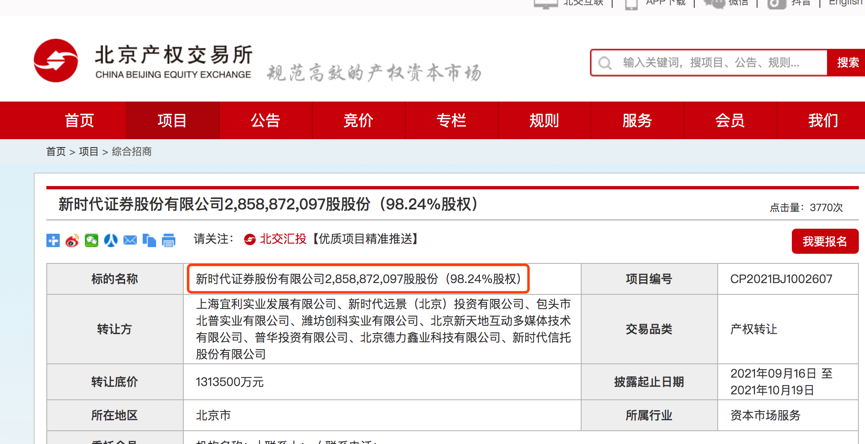Image resolution: width=865 pixels, height=444 pixels.
Task: Click the red 北交汇投 logo icon
Action: click(250, 239)
